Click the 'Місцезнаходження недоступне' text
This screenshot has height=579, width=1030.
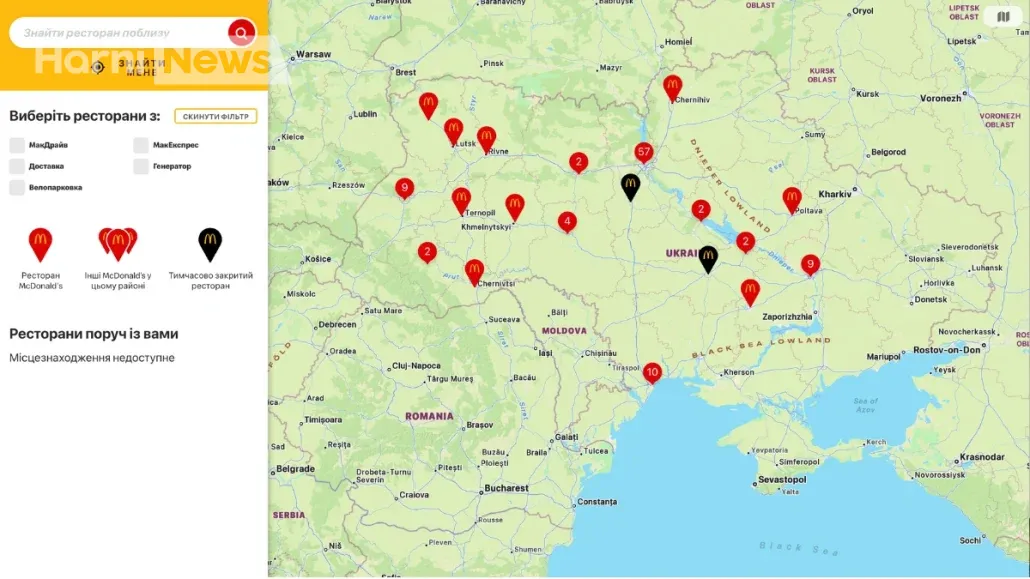tap(92, 358)
